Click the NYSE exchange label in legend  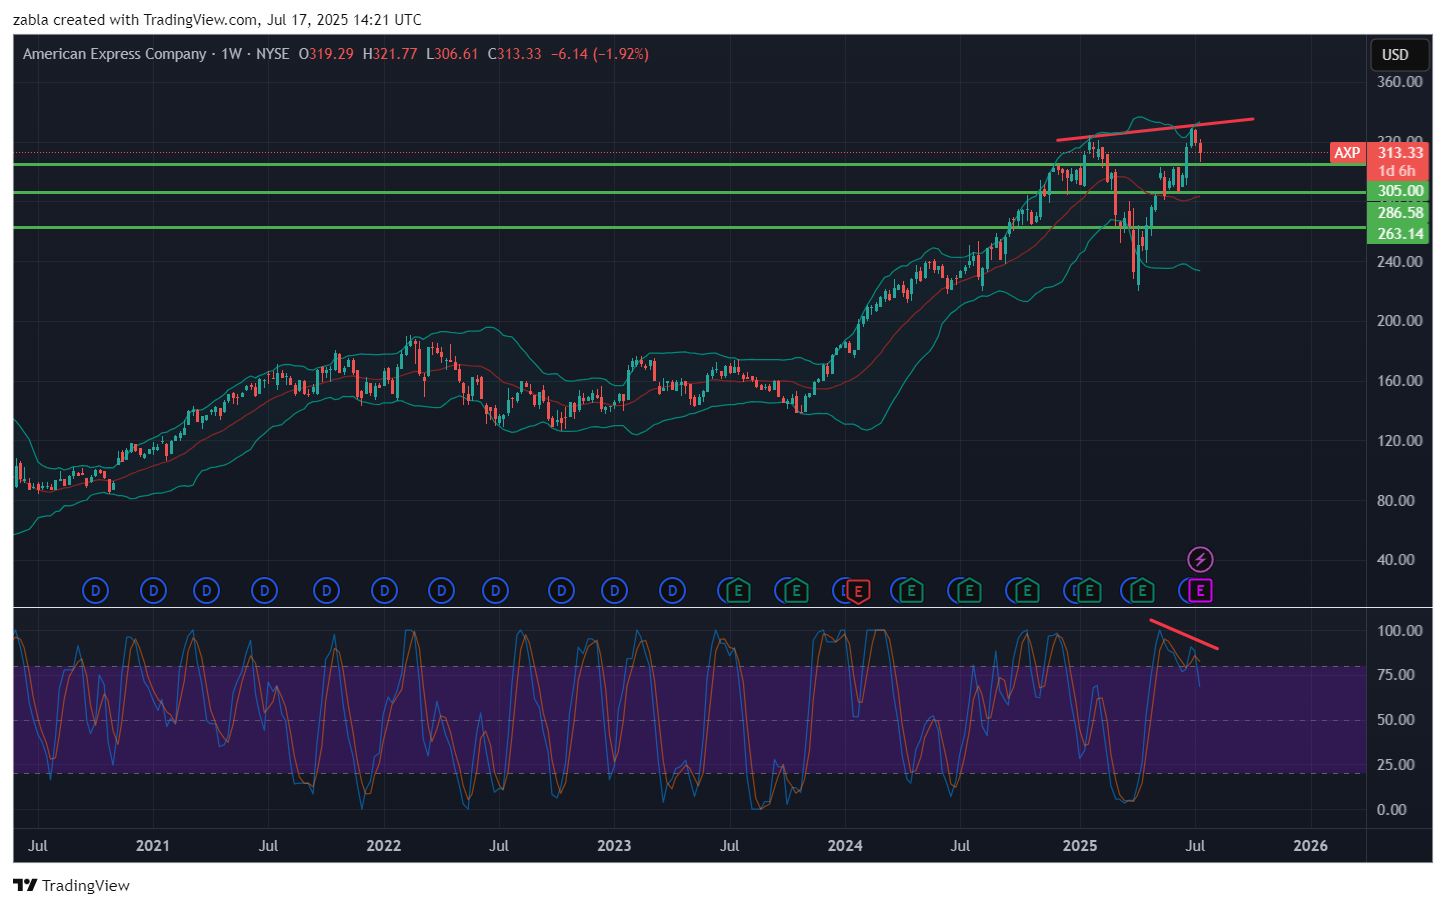[272, 54]
